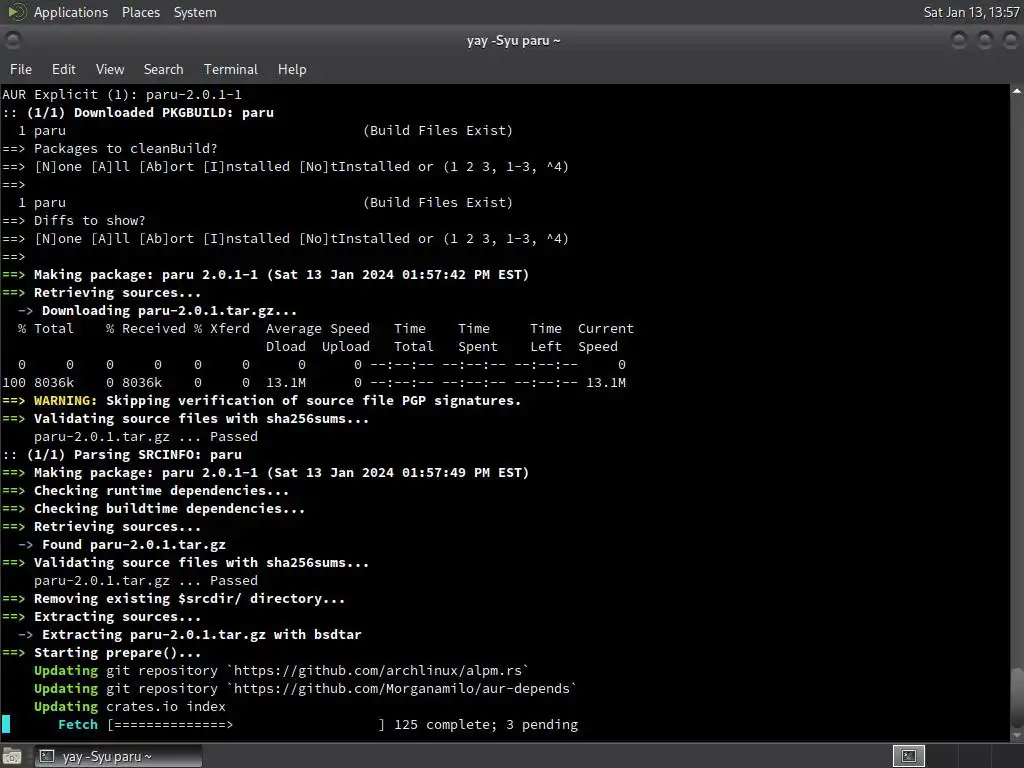The image size is (1024, 768).
Task: Click the Fetch progress bar
Action: click(246, 724)
